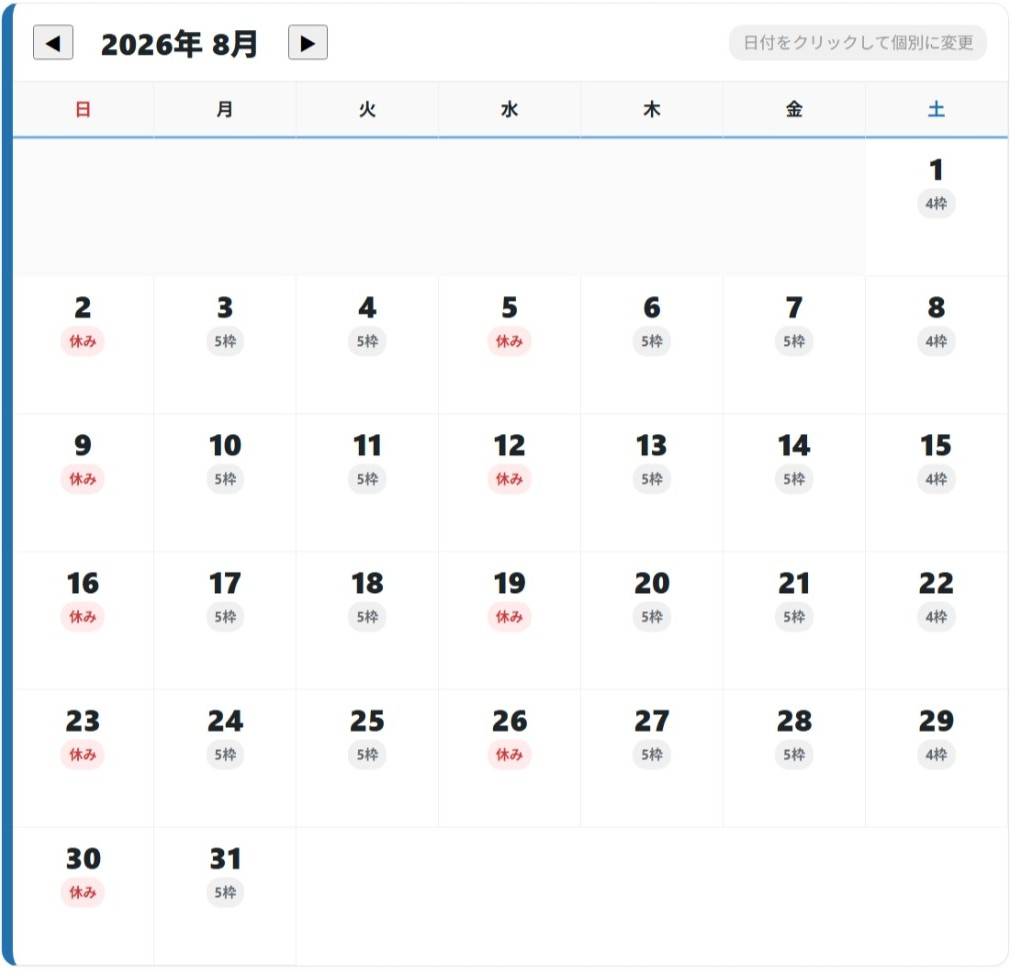The image size is (1015, 969).
Task: Click the 月 Monday column header
Action: (225, 109)
